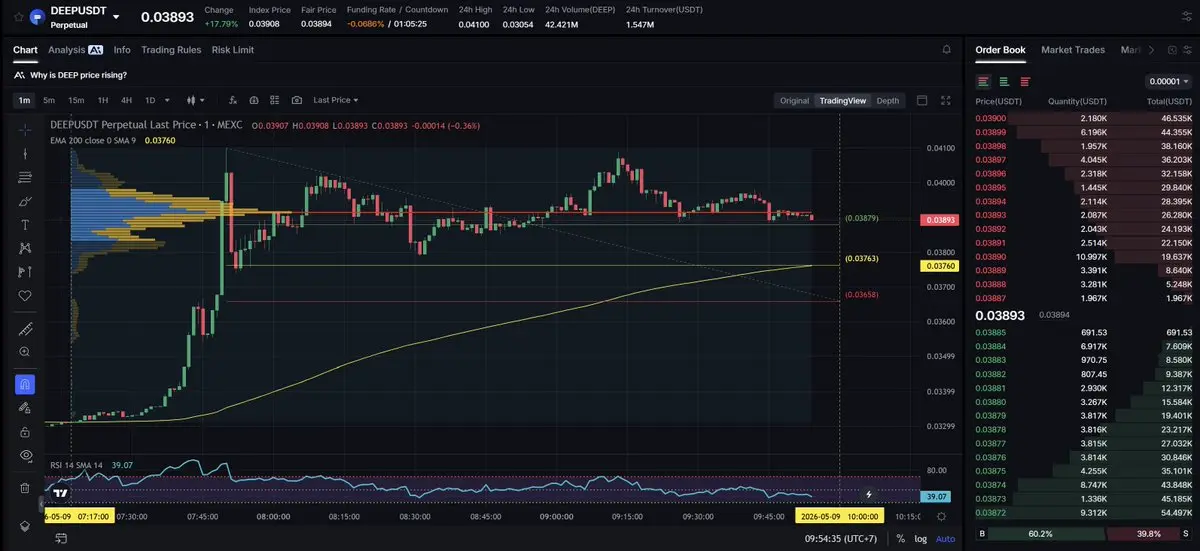Select the crosshair cursor tool

[x=25, y=129]
